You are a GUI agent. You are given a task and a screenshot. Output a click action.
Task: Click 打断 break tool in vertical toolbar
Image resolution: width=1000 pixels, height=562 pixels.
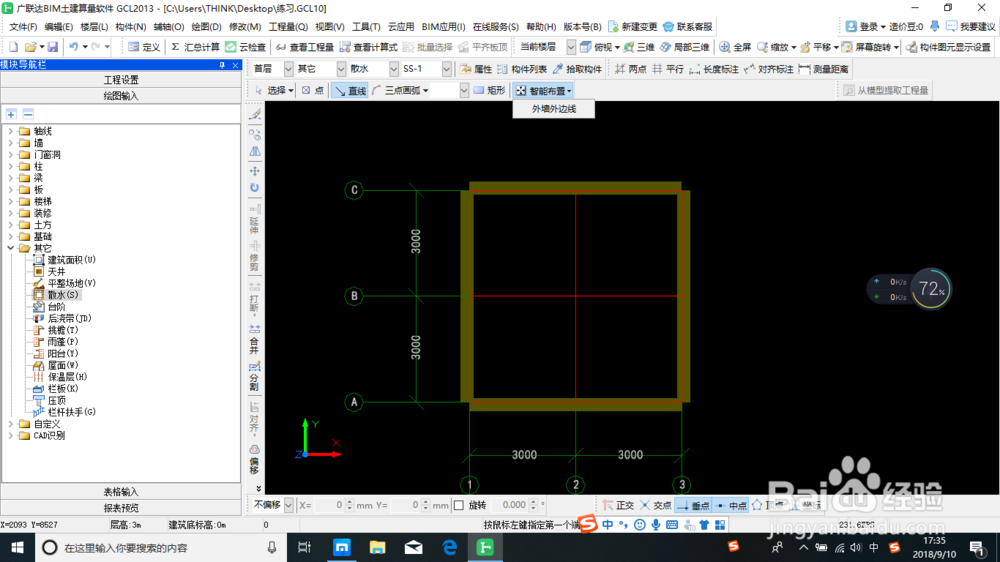click(254, 299)
